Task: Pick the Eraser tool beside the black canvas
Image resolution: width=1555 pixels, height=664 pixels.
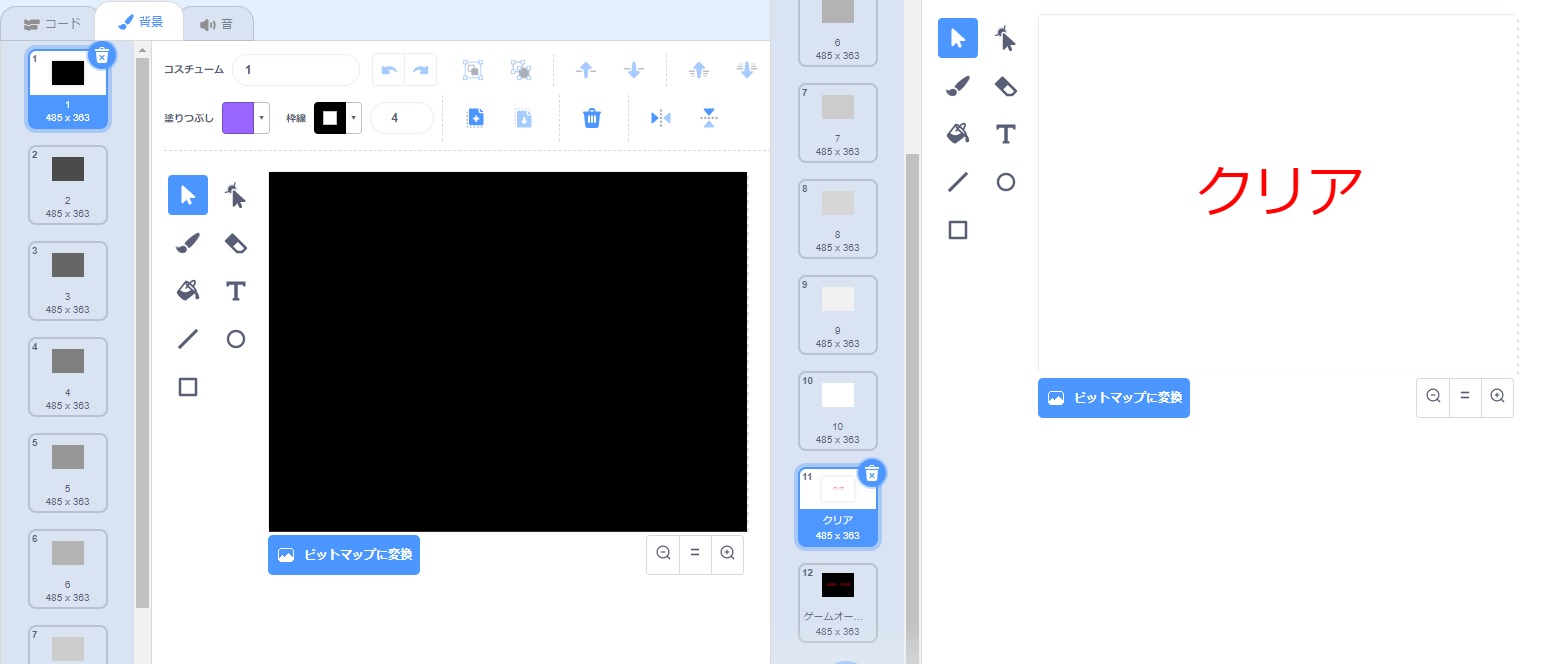Action: 236,243
